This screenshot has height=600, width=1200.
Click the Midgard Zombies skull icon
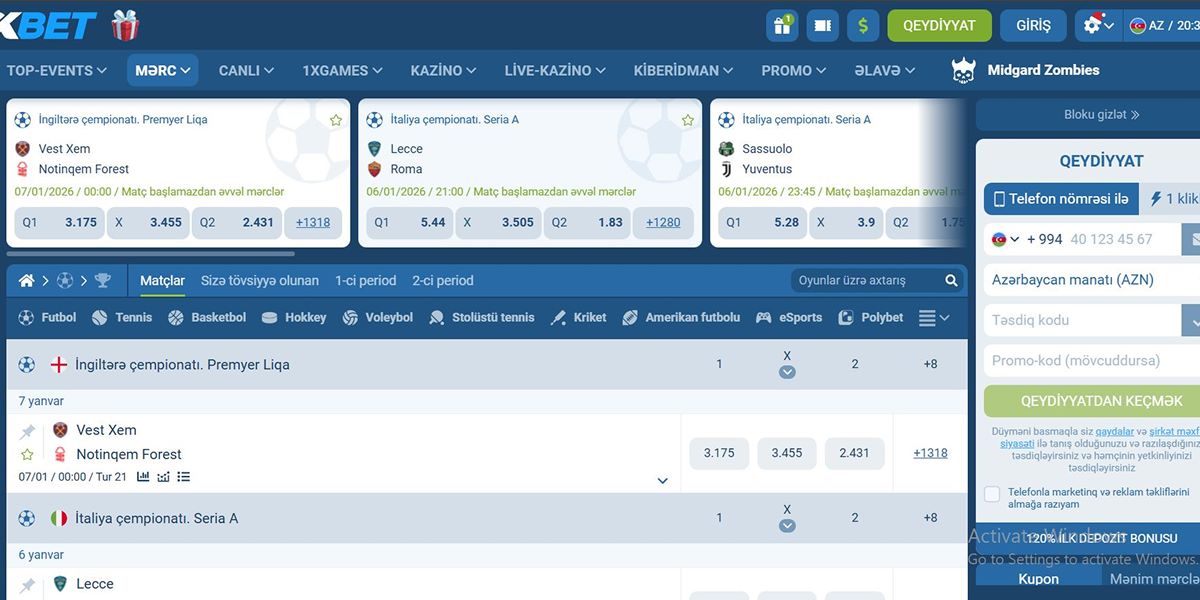[962, 69]
